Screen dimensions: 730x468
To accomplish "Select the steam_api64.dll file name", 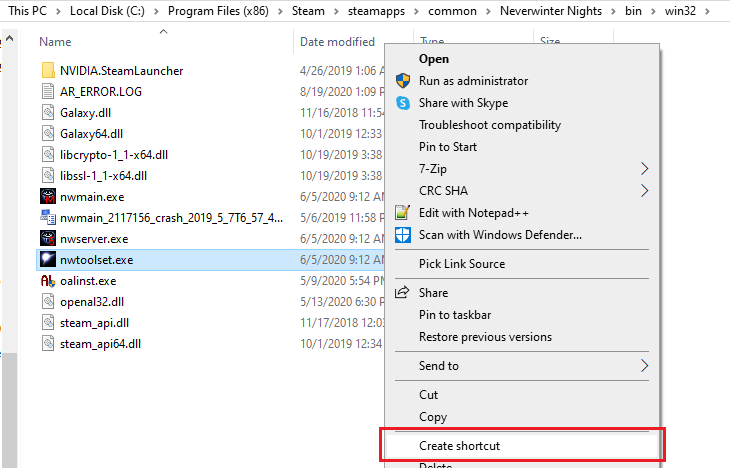I will pos(100,344).
